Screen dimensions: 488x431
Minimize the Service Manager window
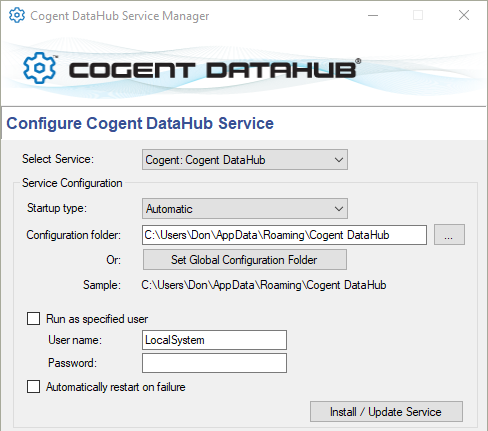[x=373, y=15]
